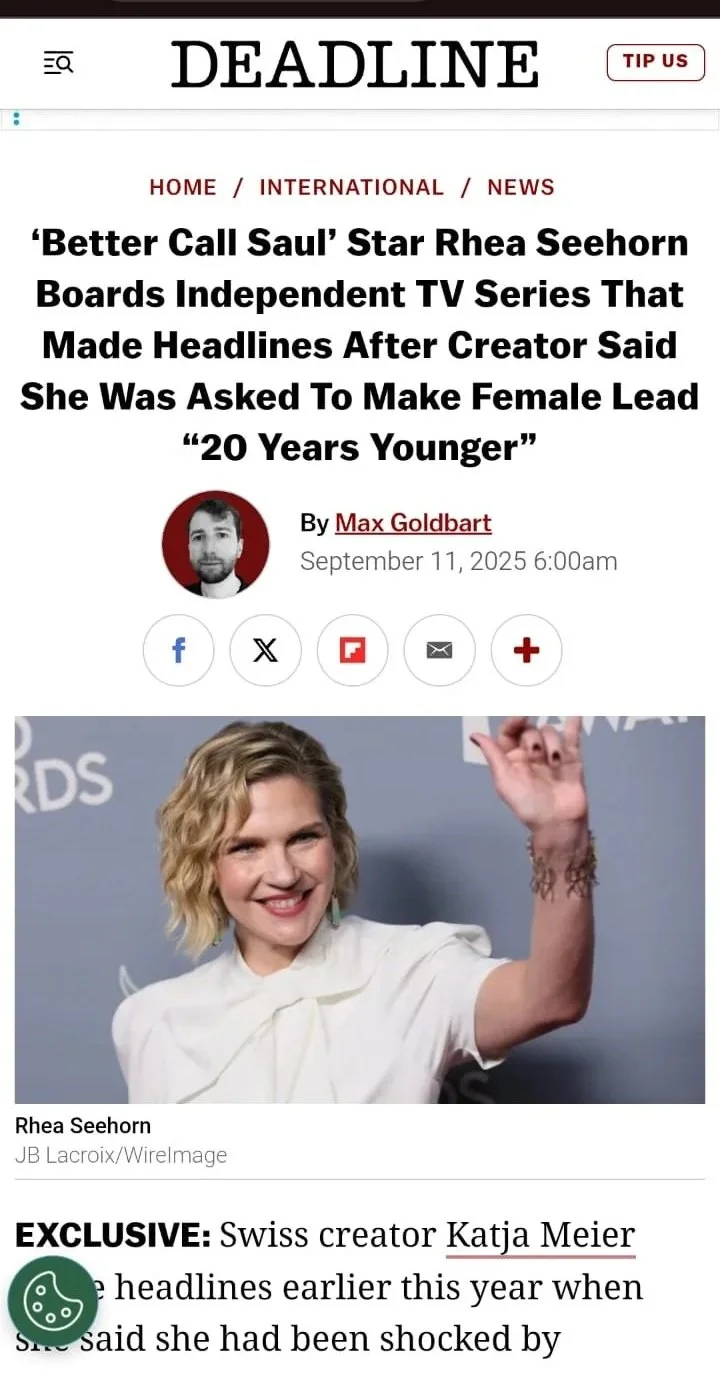720x1388 pixels.
Task: Open the menu and search icon
Action: click(x=58, y=63)
